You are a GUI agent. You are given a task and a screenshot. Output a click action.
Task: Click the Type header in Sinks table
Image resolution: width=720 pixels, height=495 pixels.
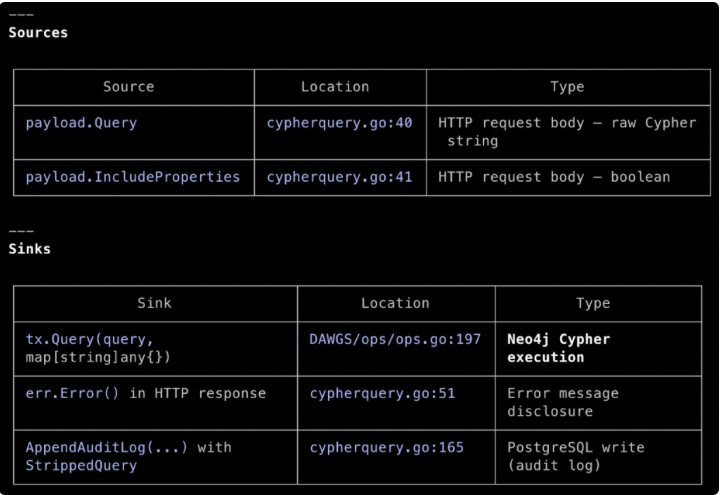pos(592,303)
